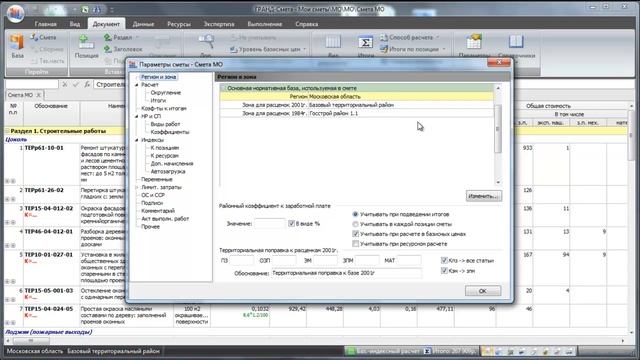Select 'Регион Московская область' row
640x360 pixels.
(x=356, y=97)
